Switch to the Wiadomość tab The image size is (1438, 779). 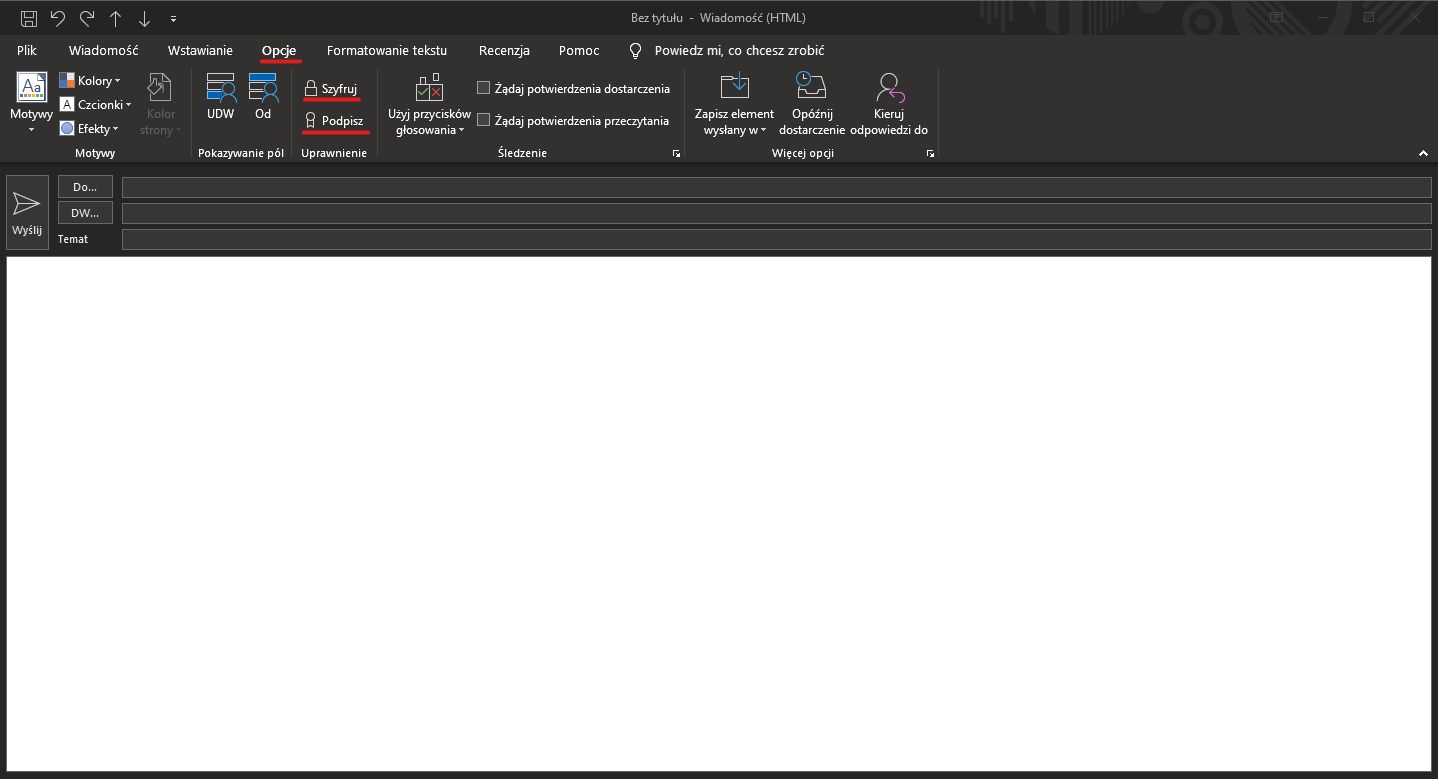tap(104, 50)
